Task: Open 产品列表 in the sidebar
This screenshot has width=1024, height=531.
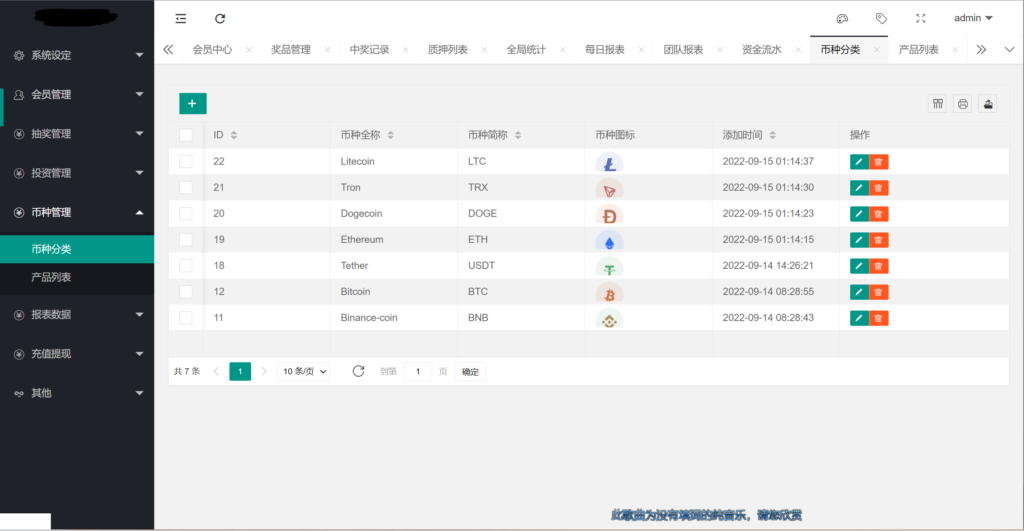Action: coord(51,277)
